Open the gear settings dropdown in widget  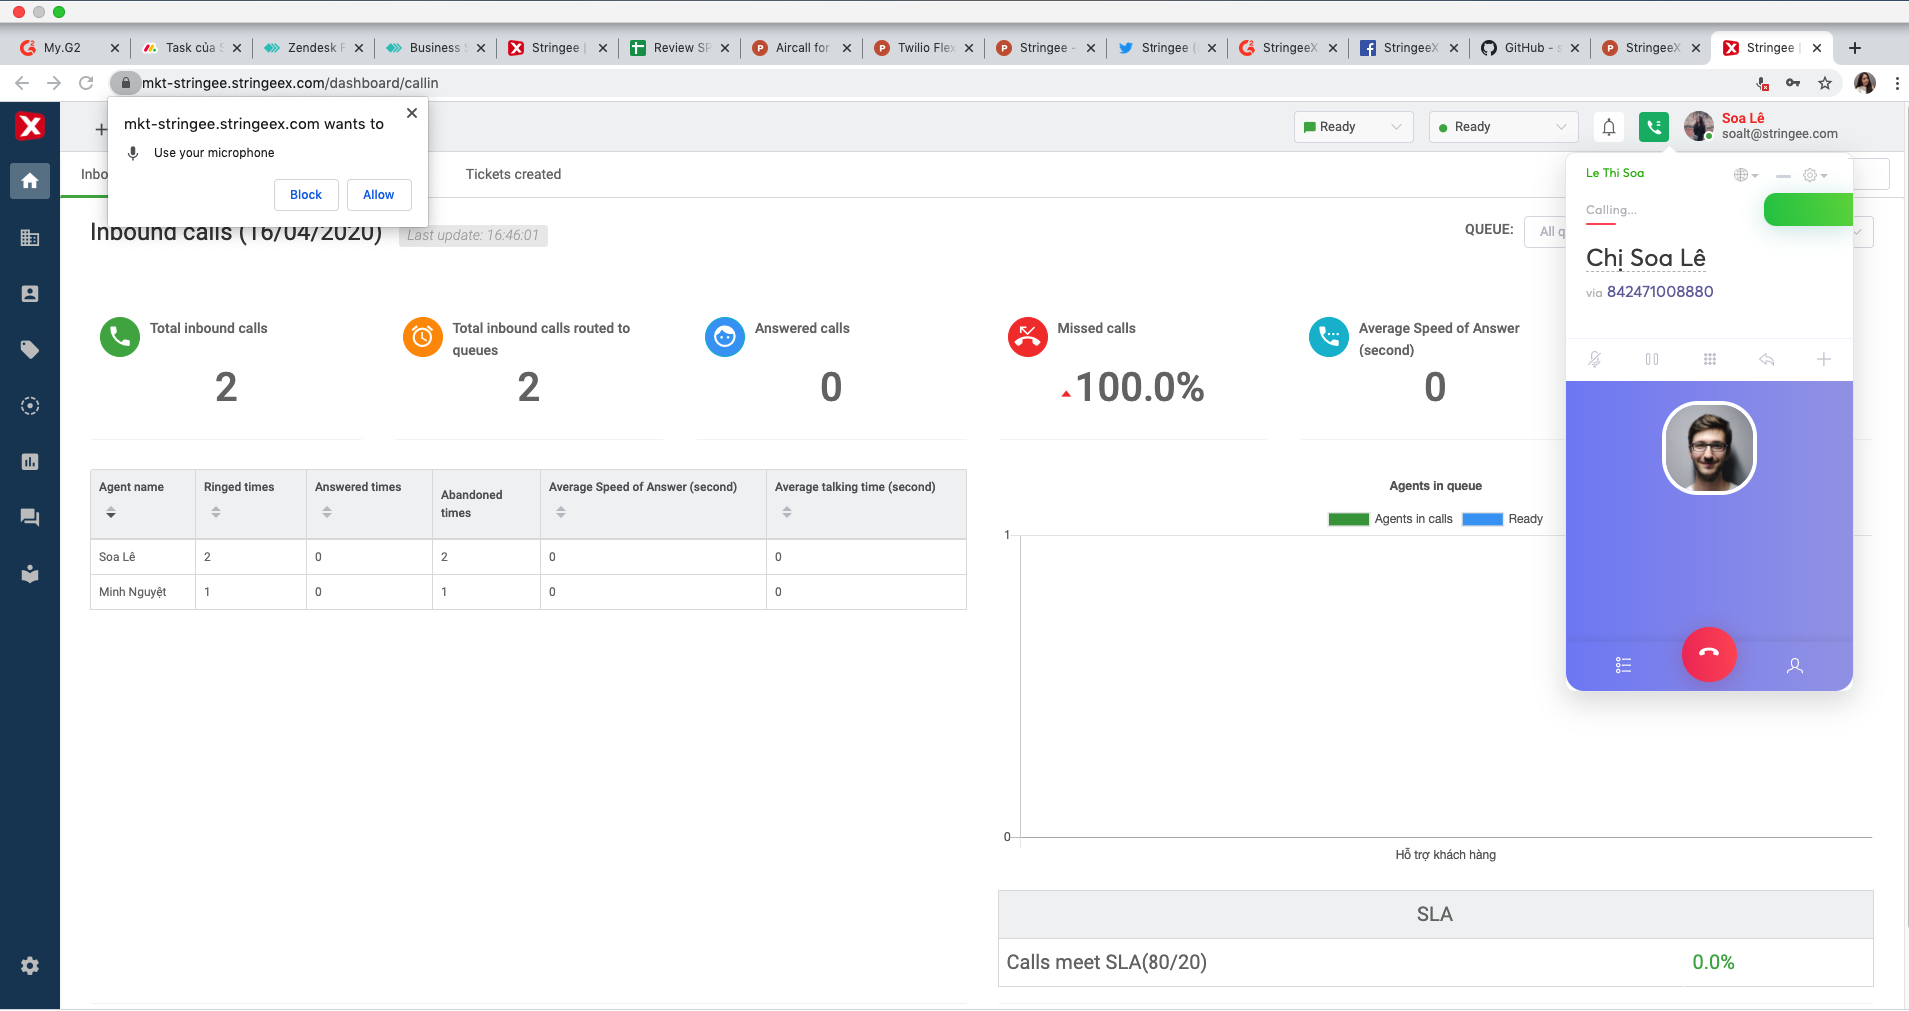point(1815,175)
